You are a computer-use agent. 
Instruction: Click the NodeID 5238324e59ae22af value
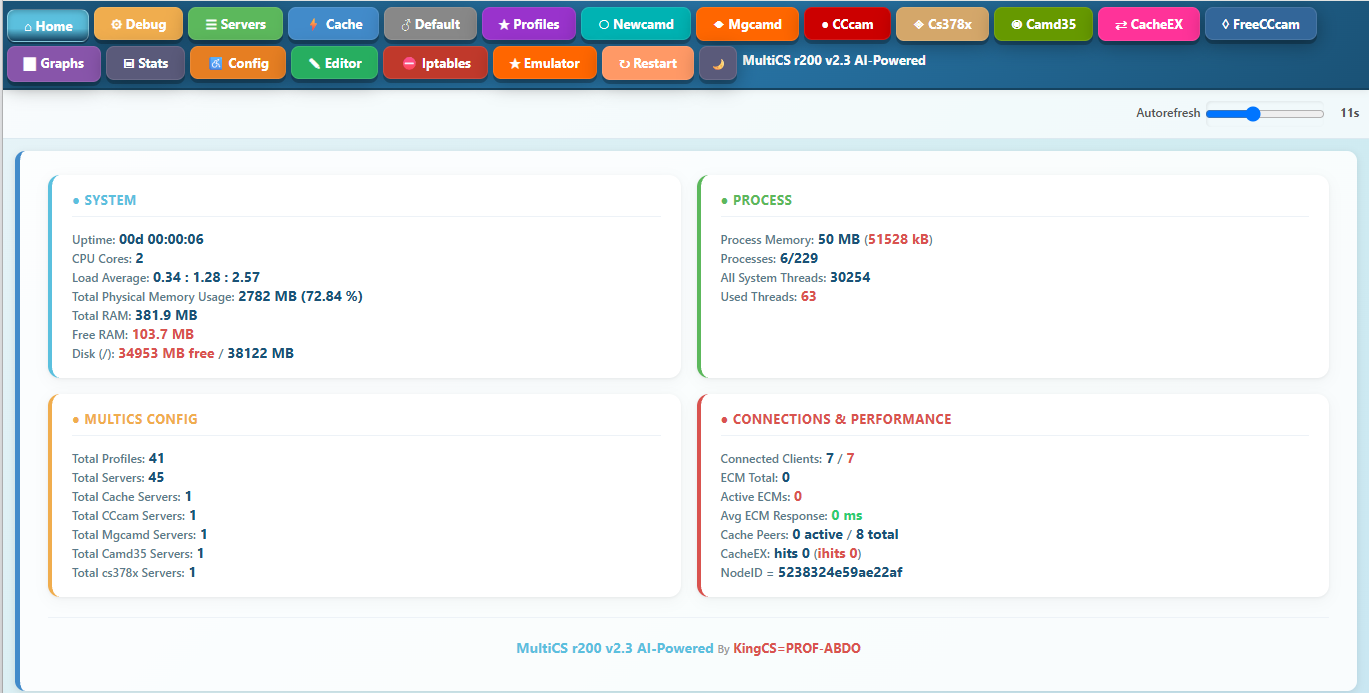tap(841, 573)
